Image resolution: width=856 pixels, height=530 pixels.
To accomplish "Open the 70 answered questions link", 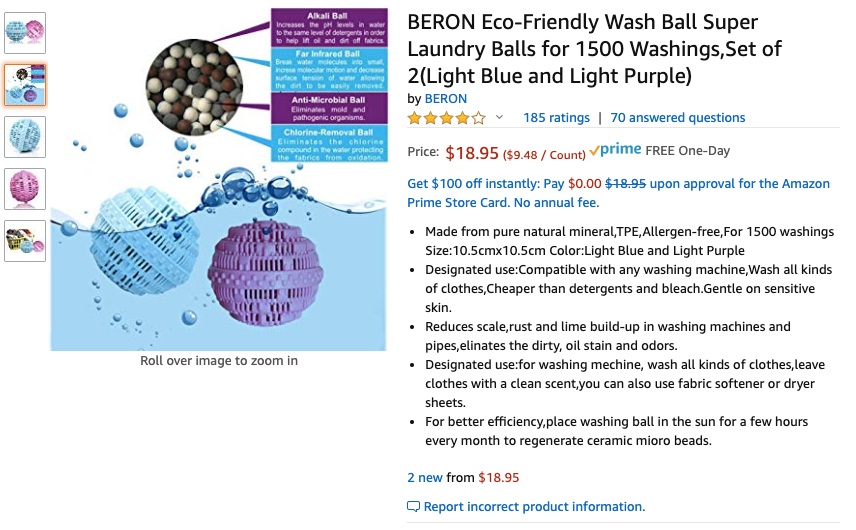I will 677,117.
